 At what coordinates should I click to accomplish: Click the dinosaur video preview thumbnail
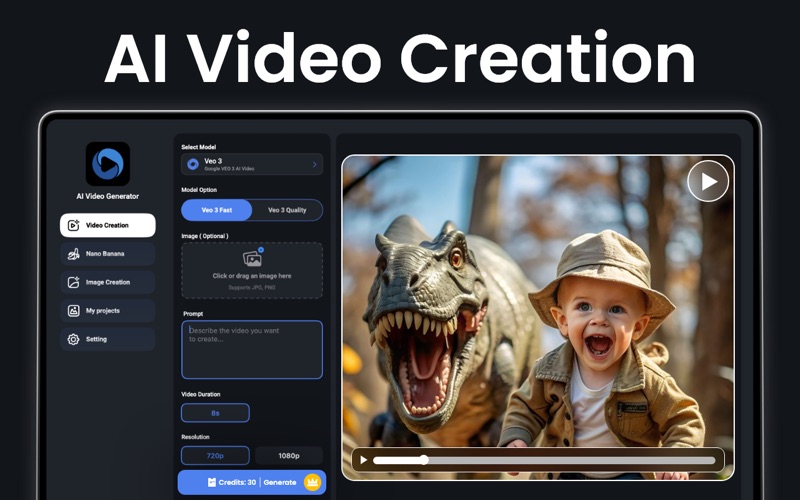pyautogui.click(x=538, y=317)
